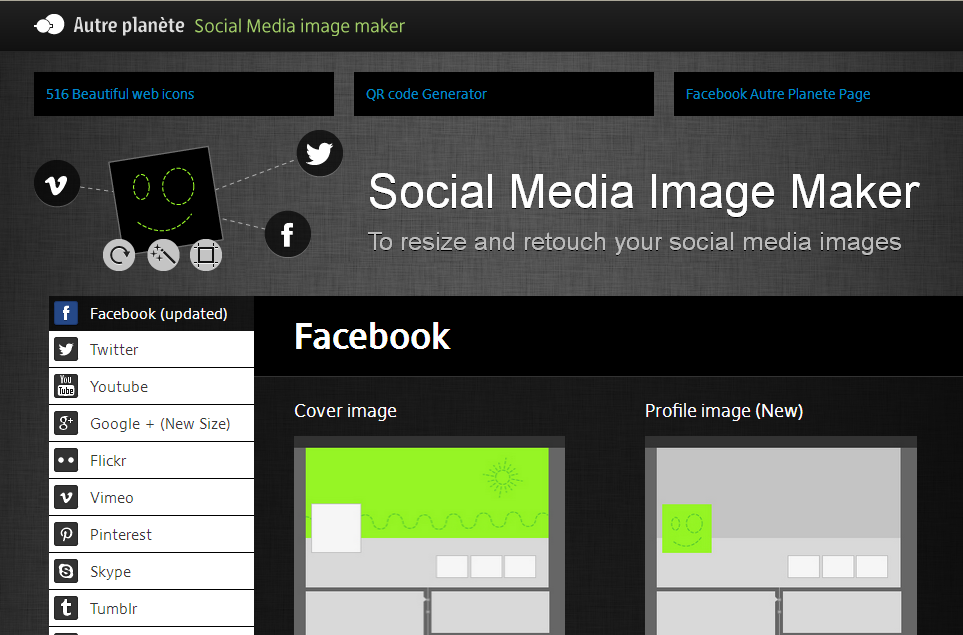Open the Twitter label in the sidebar
This screenshot has width=963, height=635.
[x=114, y=349]
